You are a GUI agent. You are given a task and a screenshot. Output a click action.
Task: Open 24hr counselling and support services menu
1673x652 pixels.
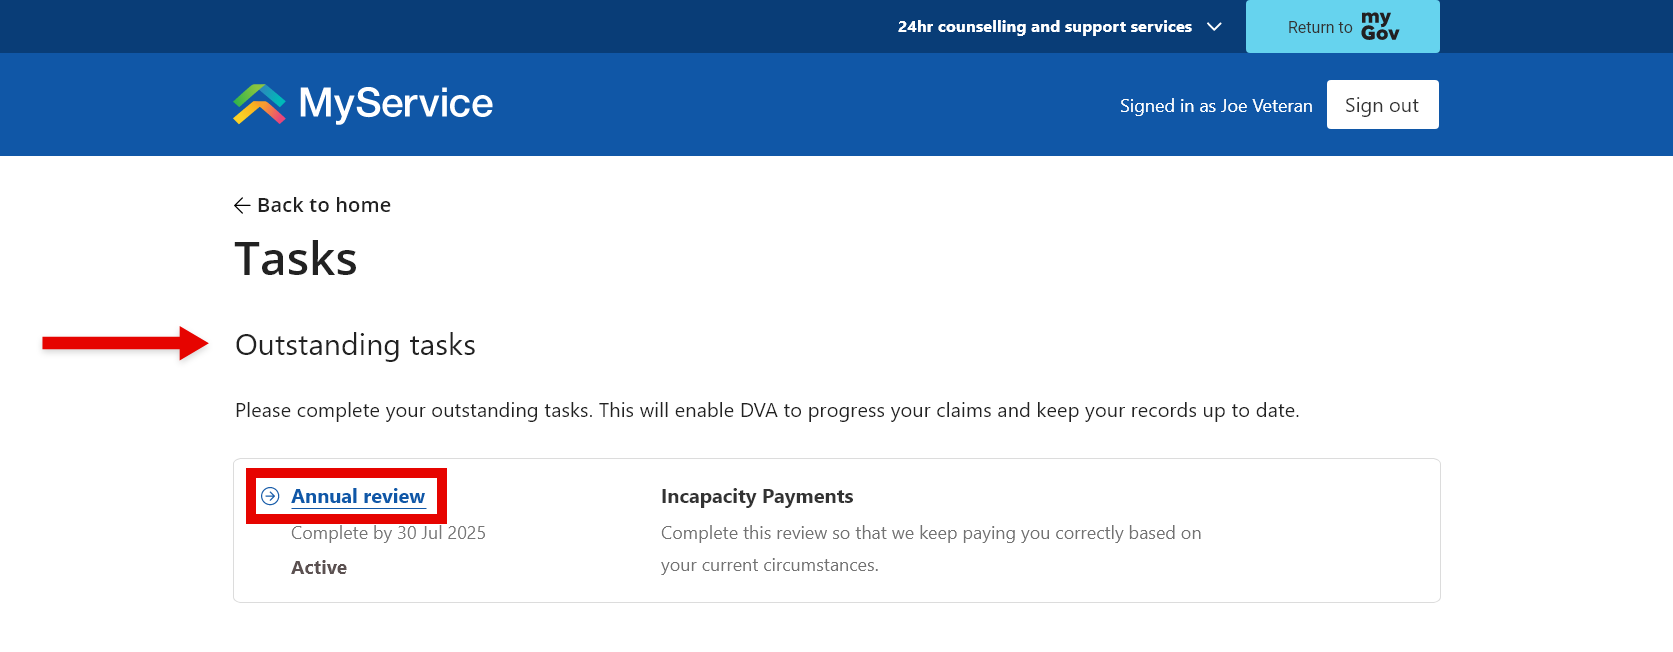(1044, 27)
